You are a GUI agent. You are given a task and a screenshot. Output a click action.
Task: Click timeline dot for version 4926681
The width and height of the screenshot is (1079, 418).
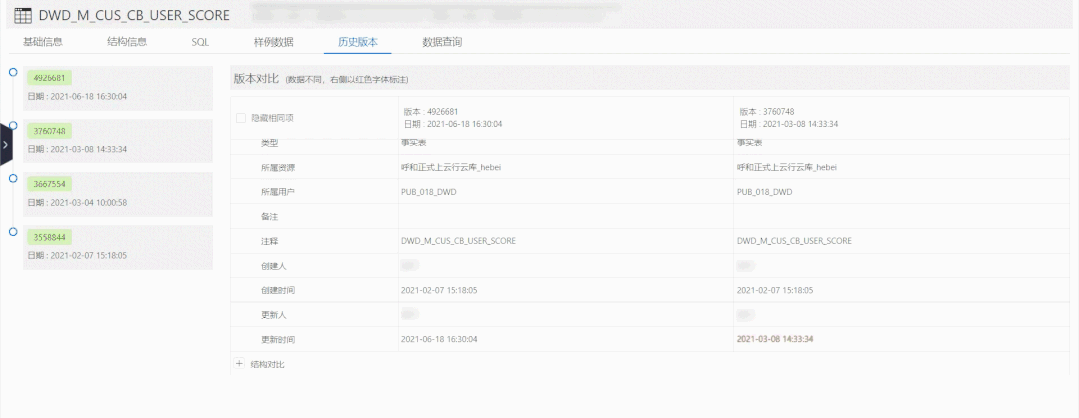(12, 72)
